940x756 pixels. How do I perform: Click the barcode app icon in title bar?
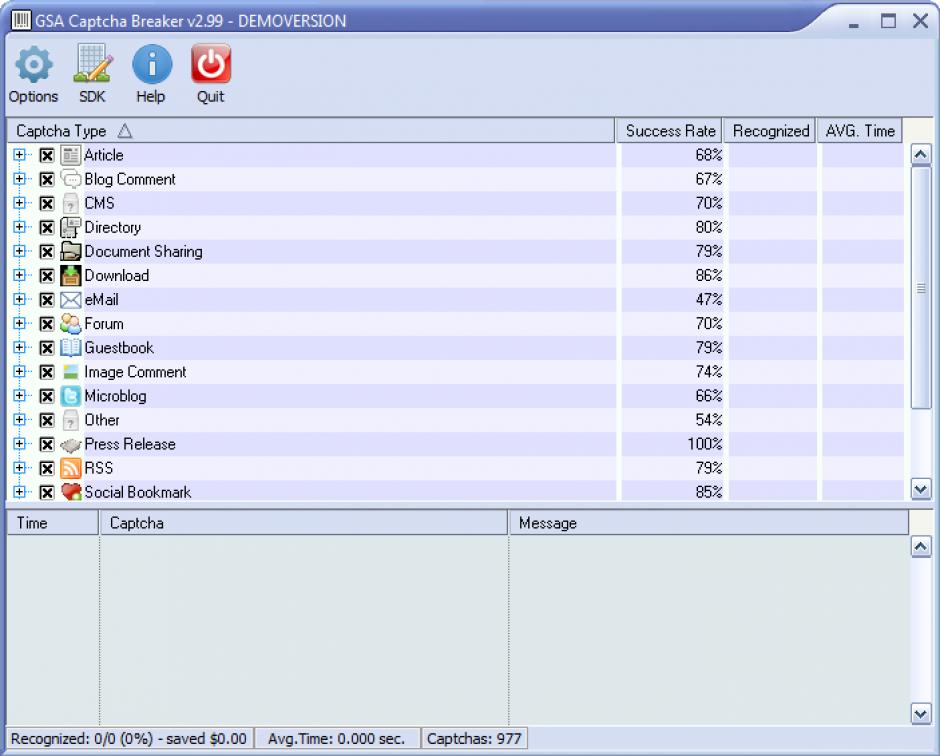coord(22,20)
